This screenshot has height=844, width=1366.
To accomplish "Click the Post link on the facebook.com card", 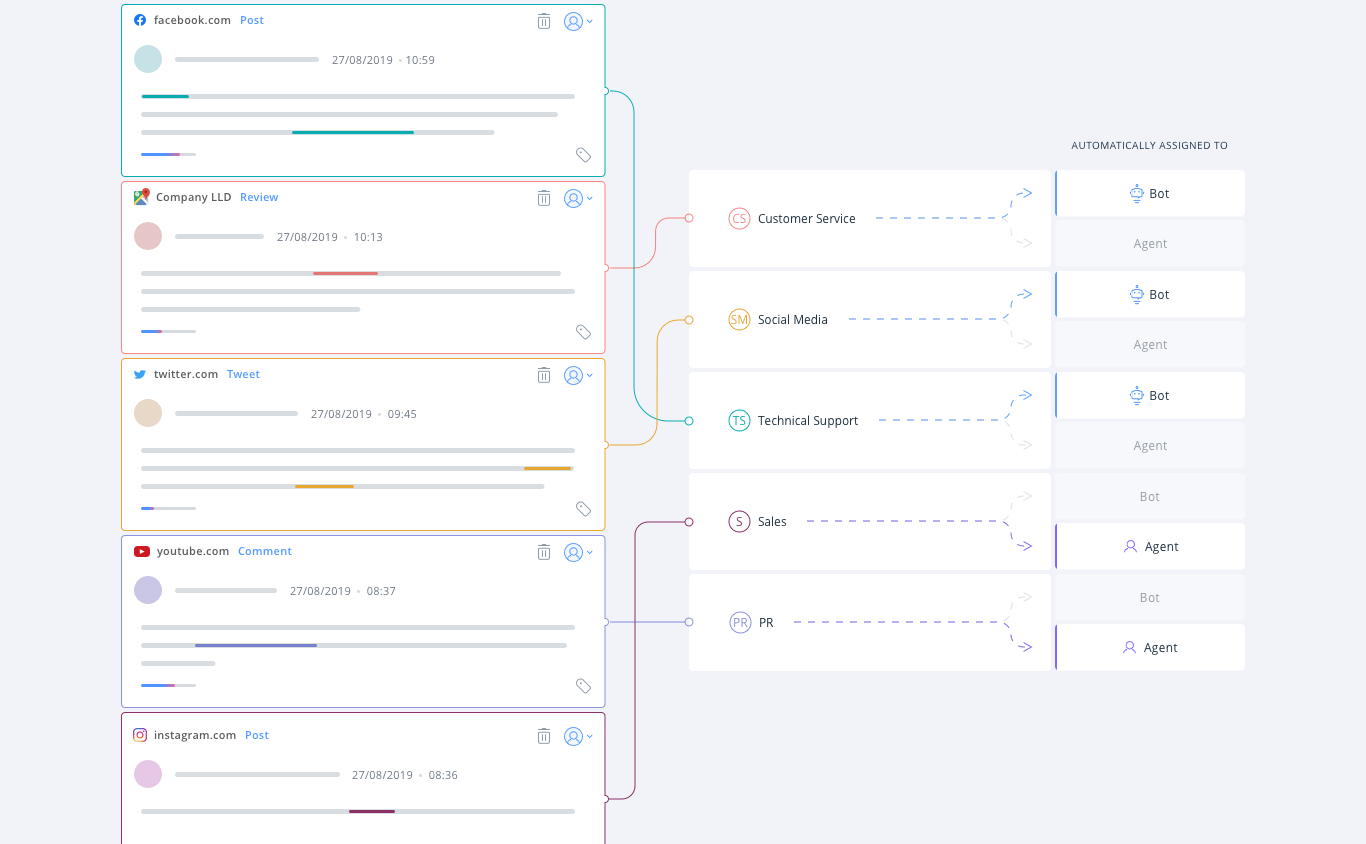I will point(251,19).
